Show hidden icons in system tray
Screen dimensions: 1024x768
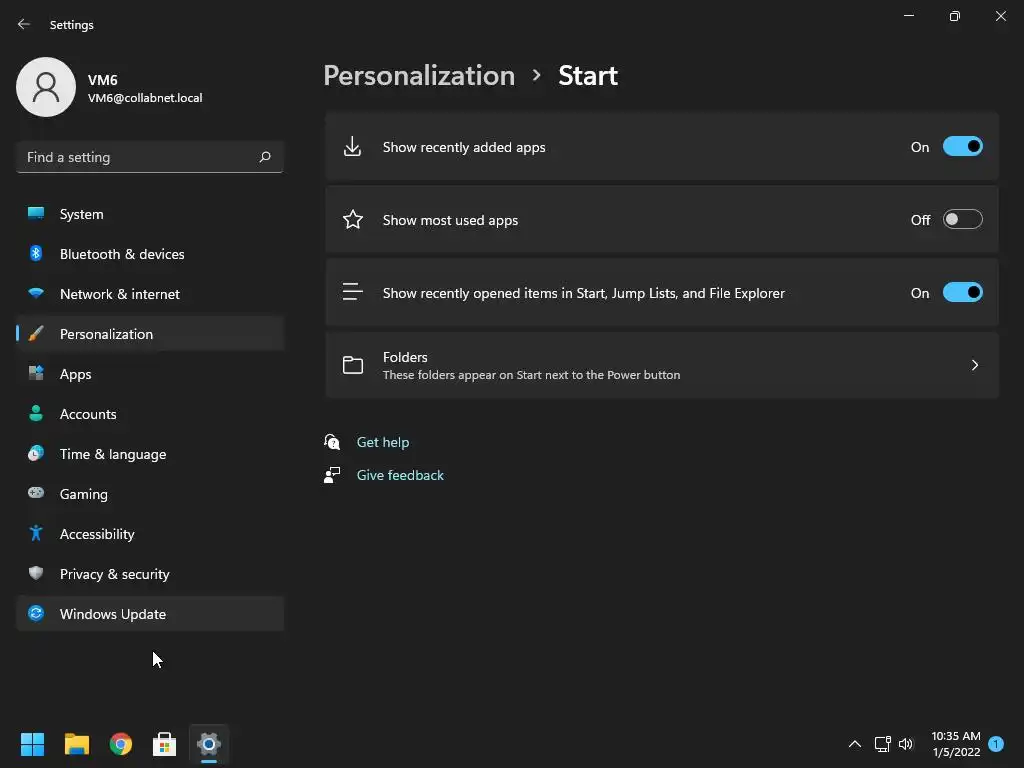click(x=854, y=744)
